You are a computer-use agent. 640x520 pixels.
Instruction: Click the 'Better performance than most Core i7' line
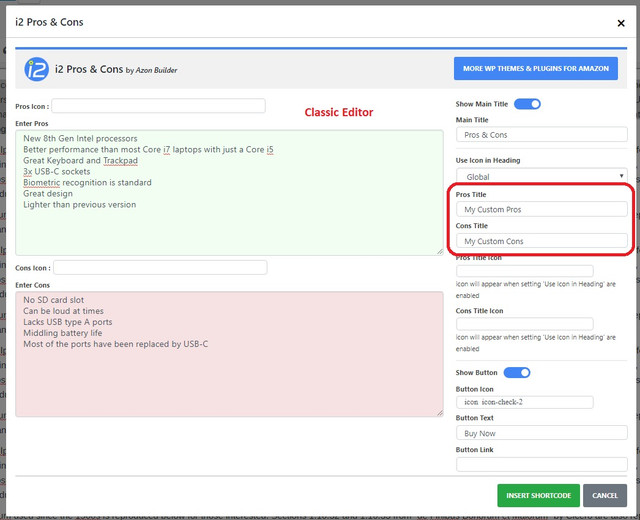click(x=148, y=149)
